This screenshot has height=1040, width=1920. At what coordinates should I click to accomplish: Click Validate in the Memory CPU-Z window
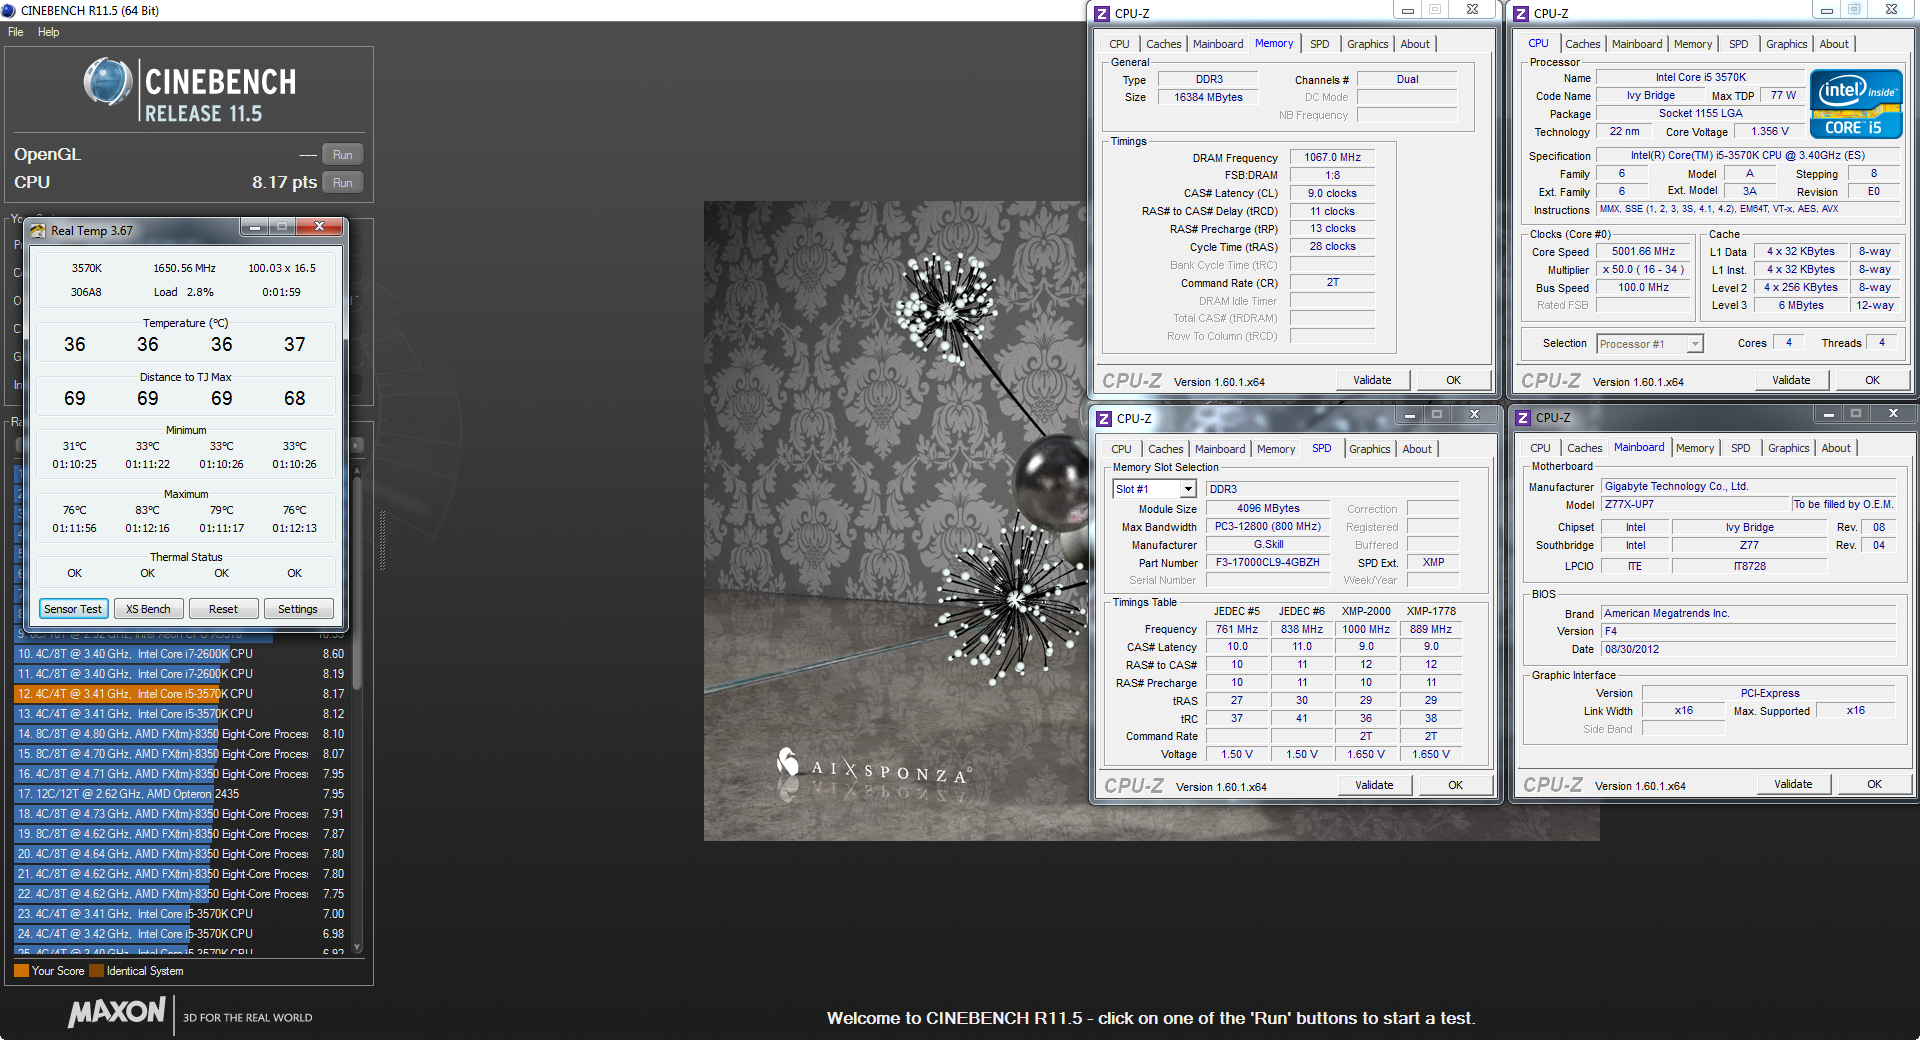[1372, 380]
